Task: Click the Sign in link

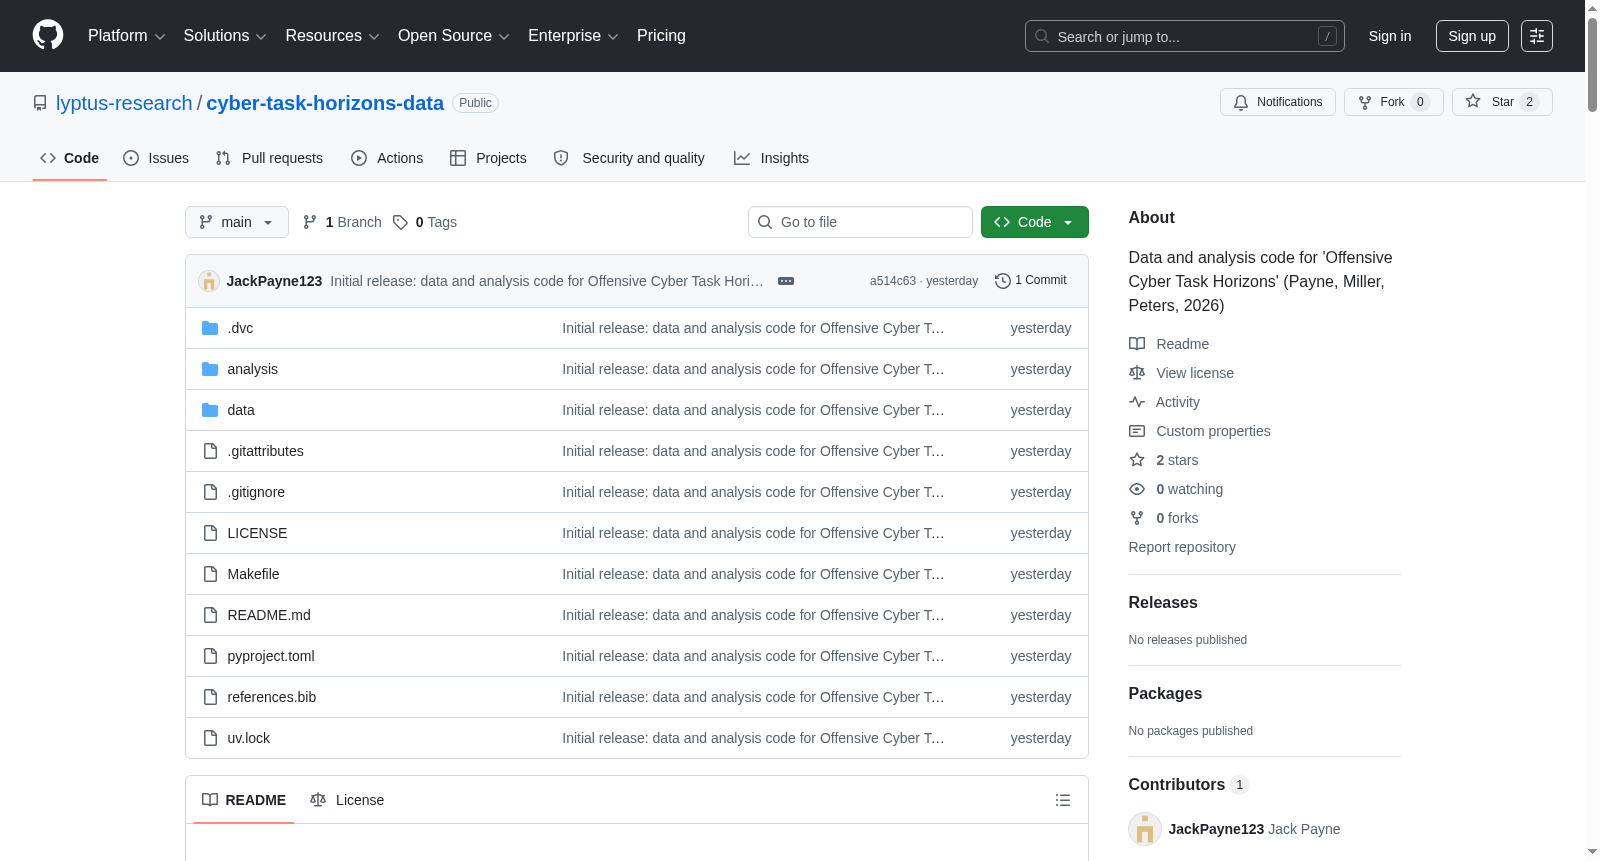Action: point(1390,36)
